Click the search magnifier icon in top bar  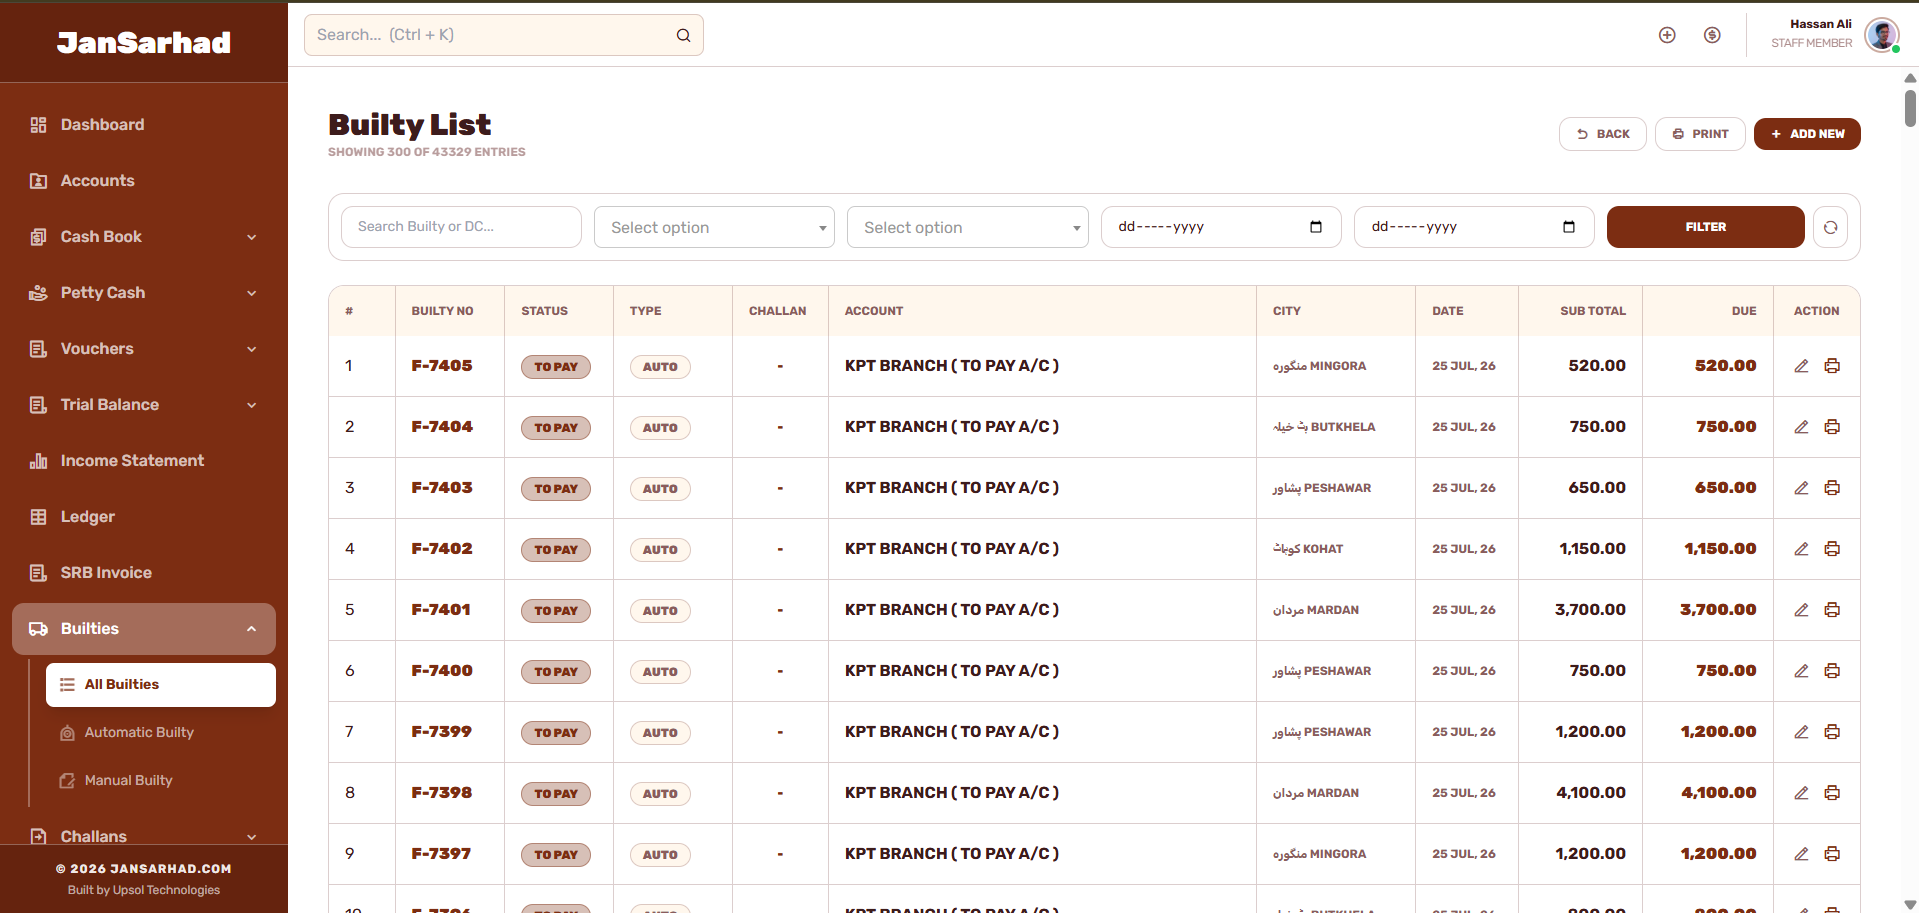pos(683,35)
